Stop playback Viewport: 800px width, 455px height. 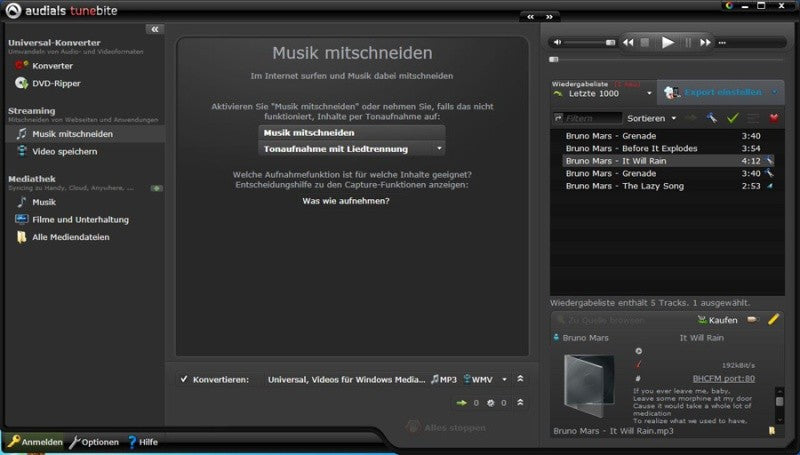coord(645,42)
